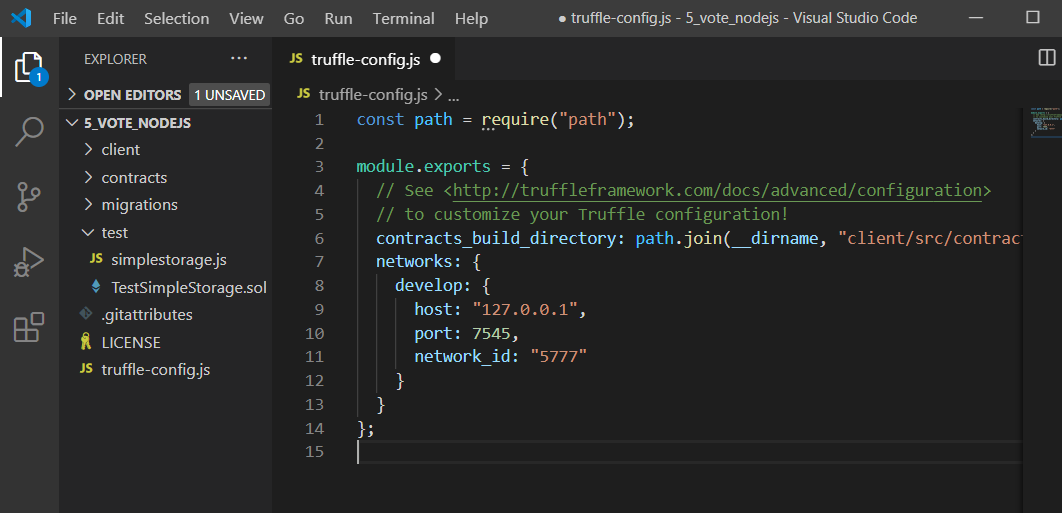Place cursor on empty line 15
This screenshot has height=513, width=1062.
coord(687,451)
